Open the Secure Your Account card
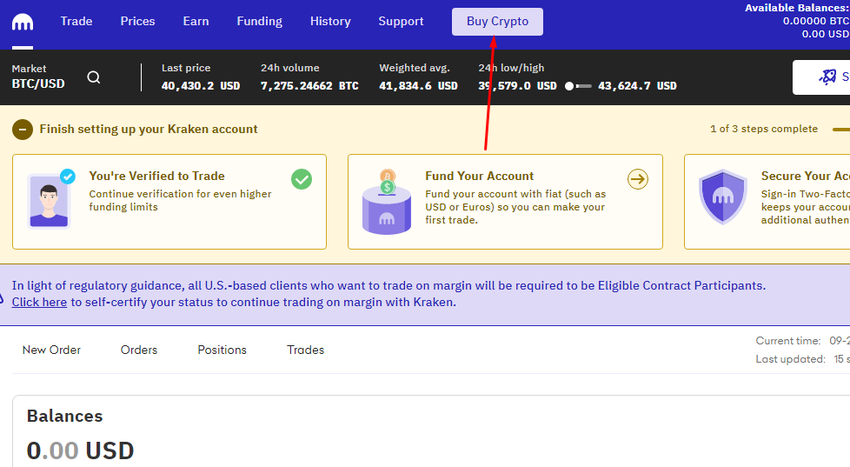The width and height of the screenshot is (850, 467). pos(767,202)
